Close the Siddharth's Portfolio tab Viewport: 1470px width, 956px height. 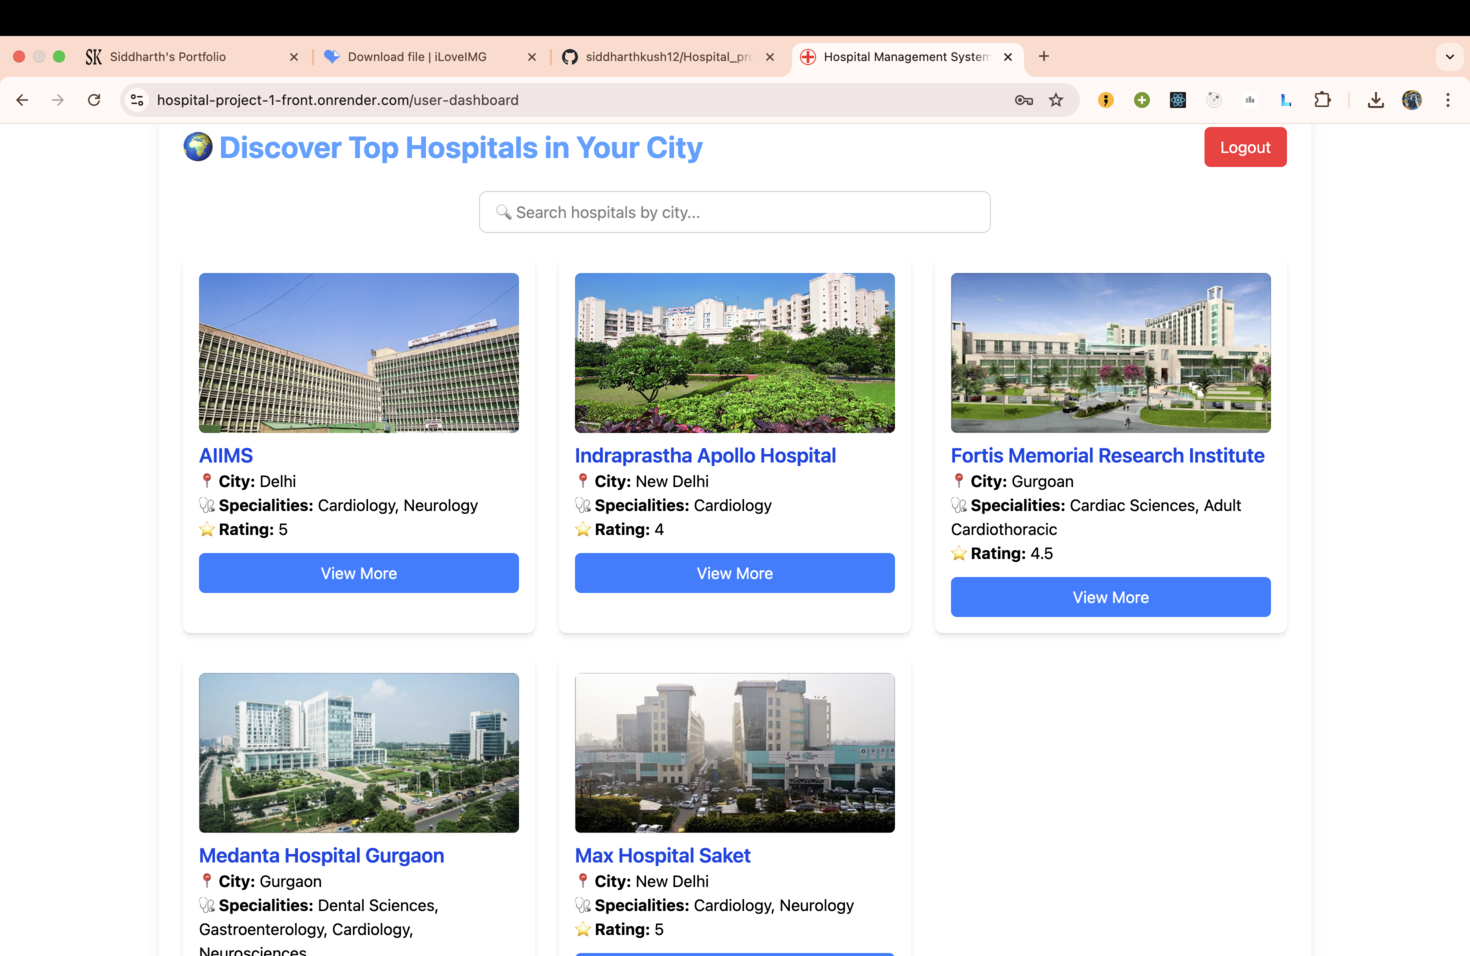(x=294, y=57)
